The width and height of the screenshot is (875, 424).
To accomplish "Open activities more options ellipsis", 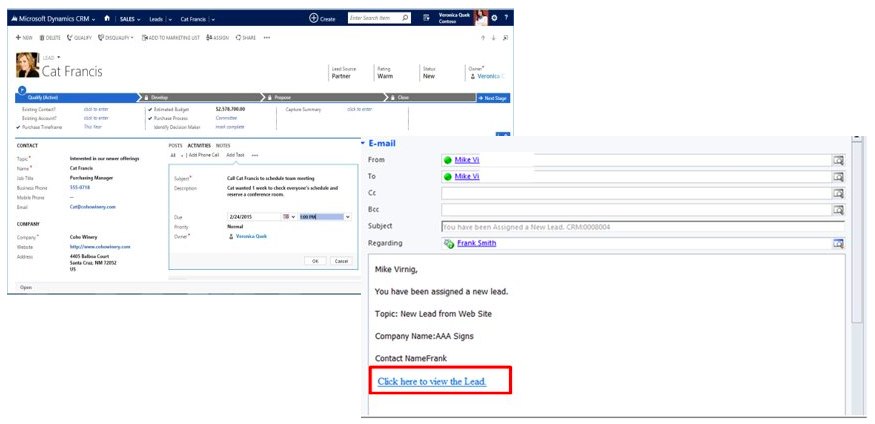I will (x=255, y=155).
